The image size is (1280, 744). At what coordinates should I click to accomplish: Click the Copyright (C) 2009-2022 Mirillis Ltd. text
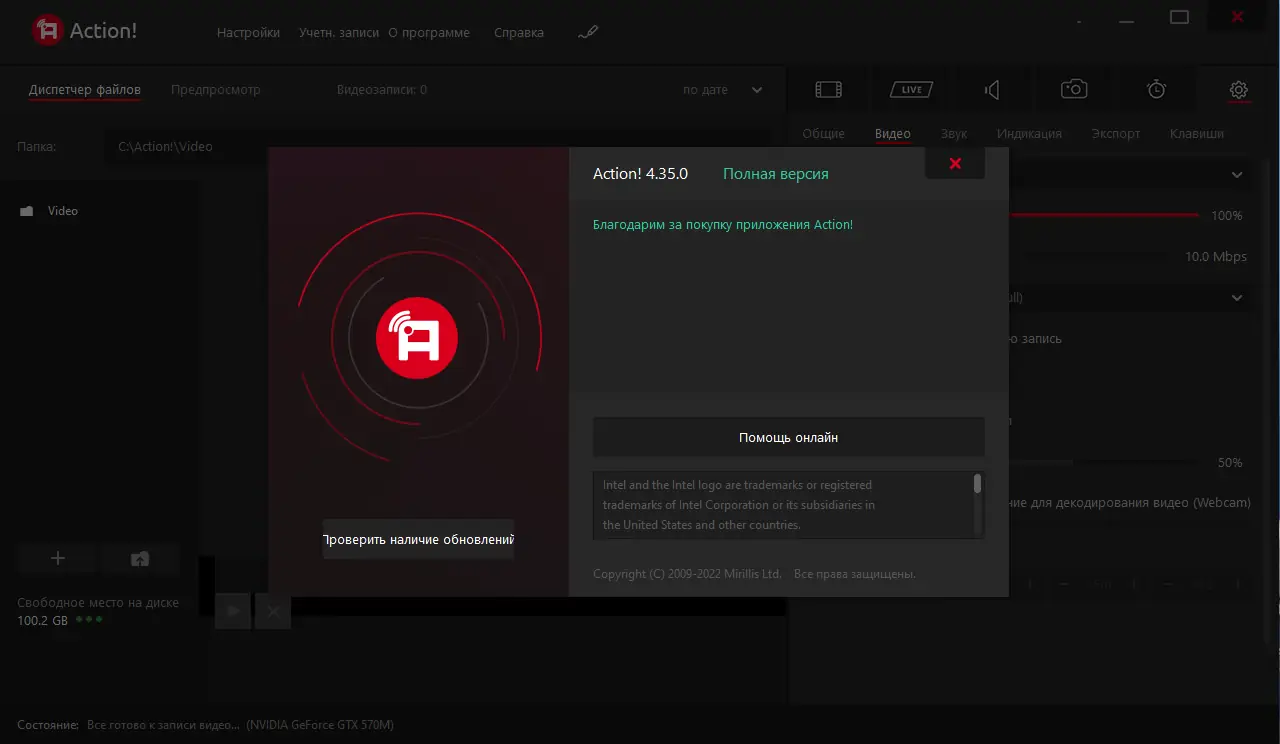(687, 574)
